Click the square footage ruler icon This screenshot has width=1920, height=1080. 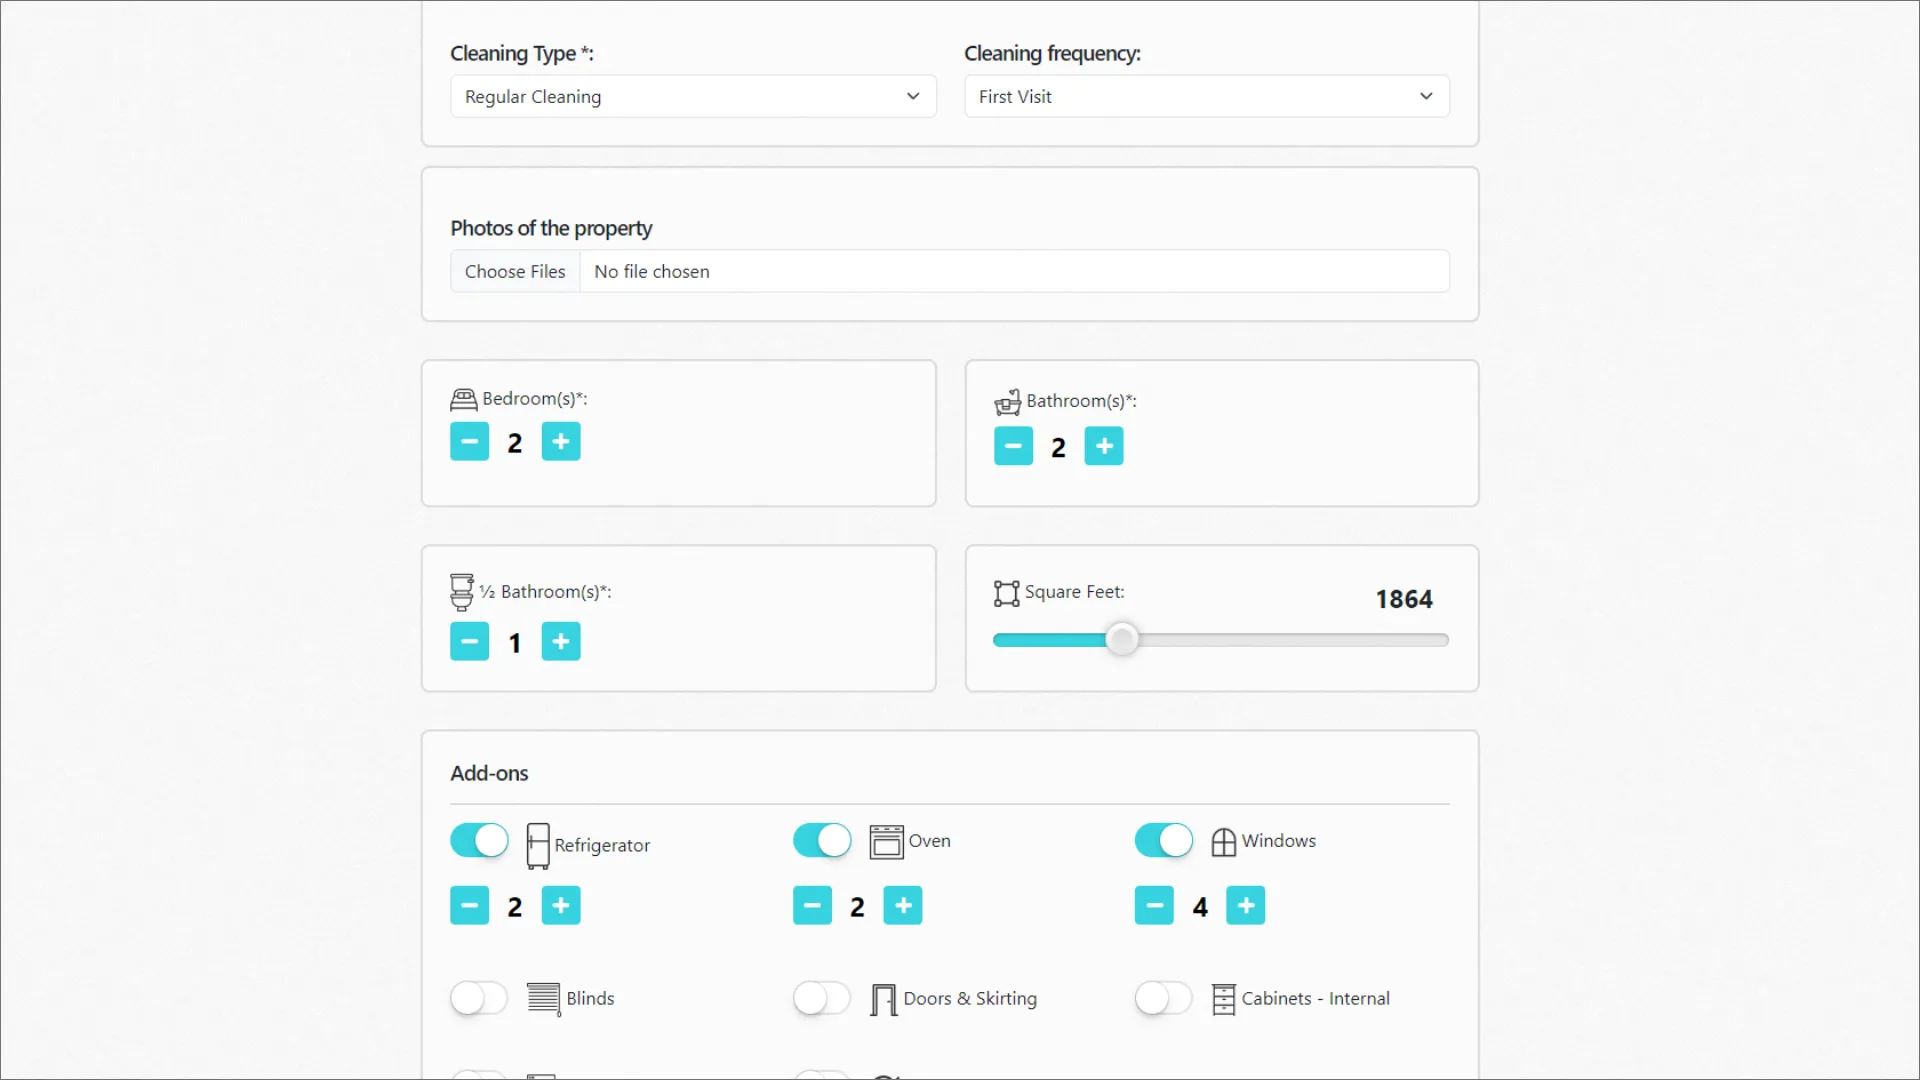coord(1006,593)
